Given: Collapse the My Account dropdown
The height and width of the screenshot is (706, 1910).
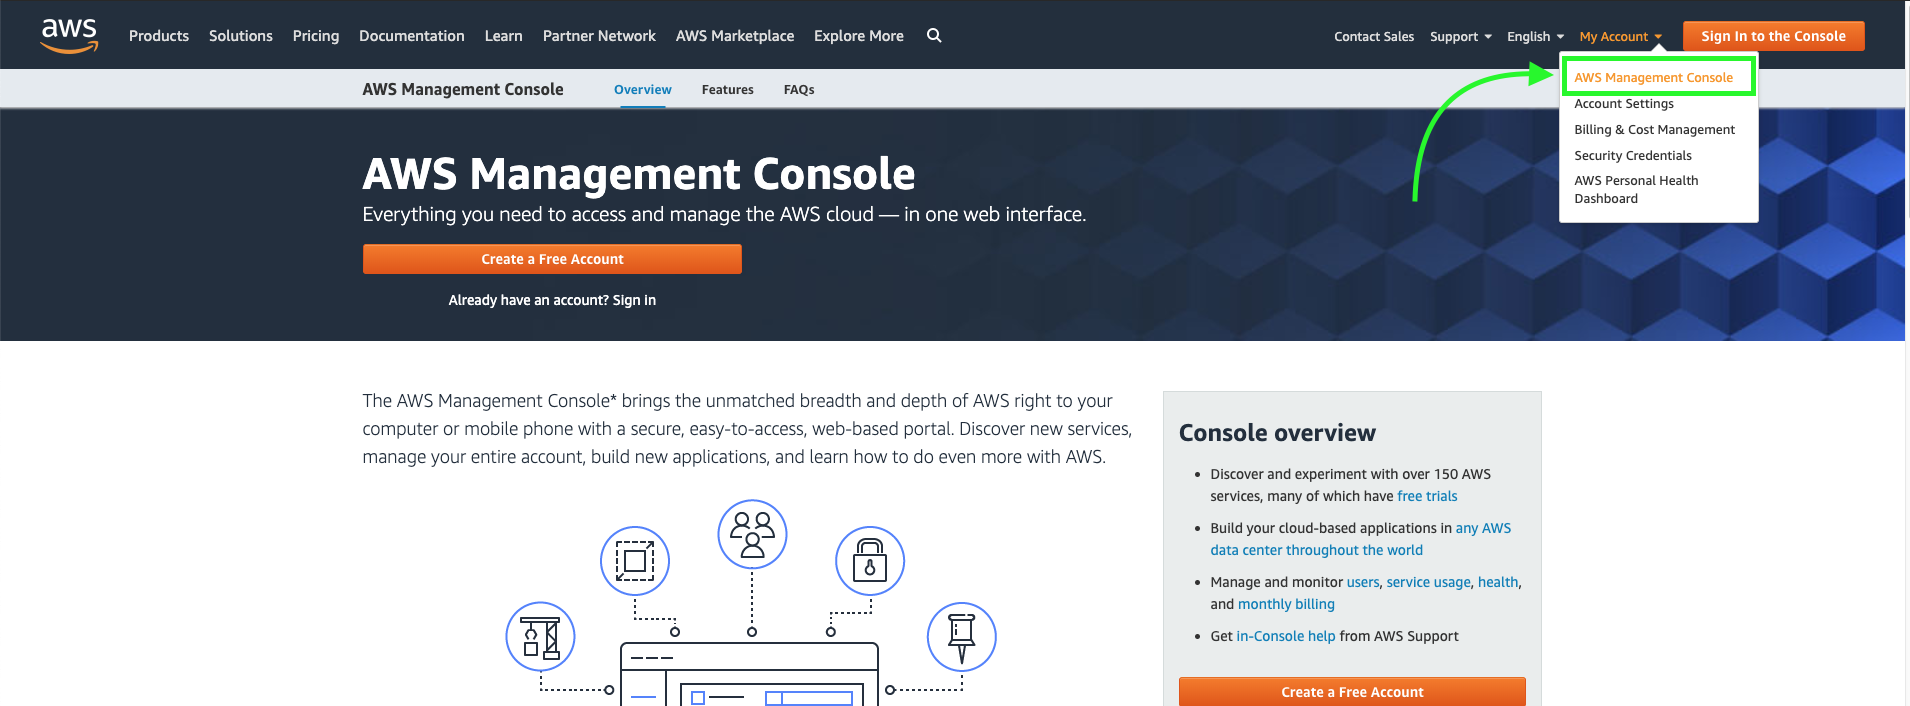Looking at the screenshot, I should click(x=1621, y=37).
